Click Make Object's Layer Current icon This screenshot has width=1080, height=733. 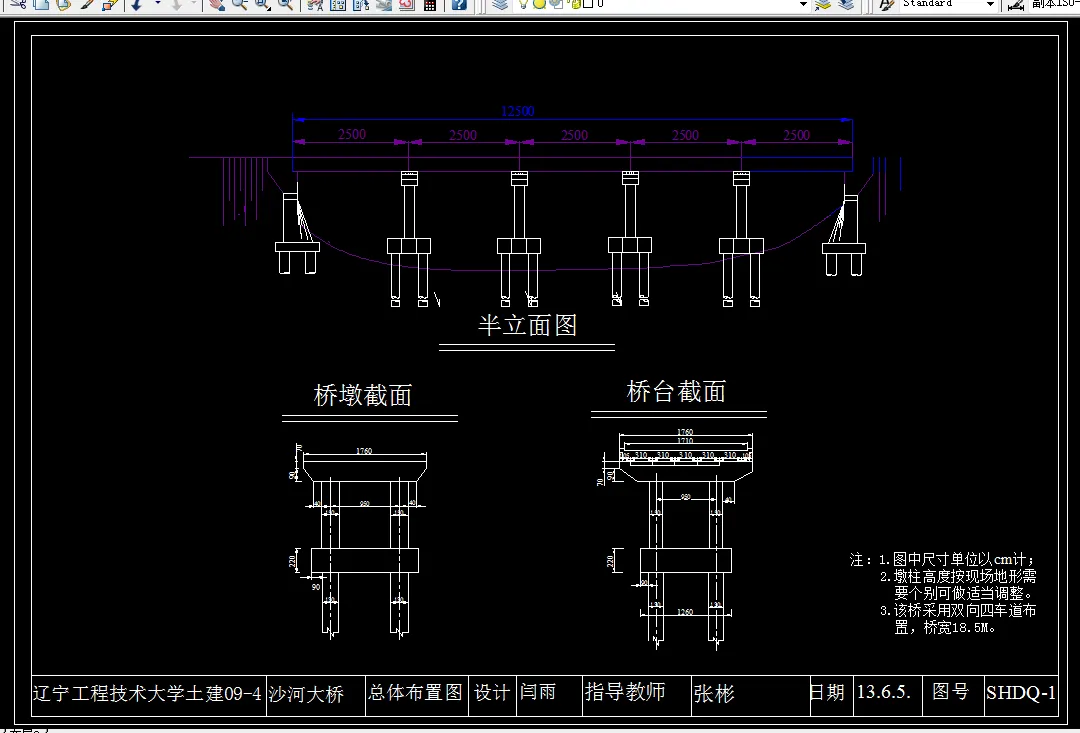pos(823,4)
